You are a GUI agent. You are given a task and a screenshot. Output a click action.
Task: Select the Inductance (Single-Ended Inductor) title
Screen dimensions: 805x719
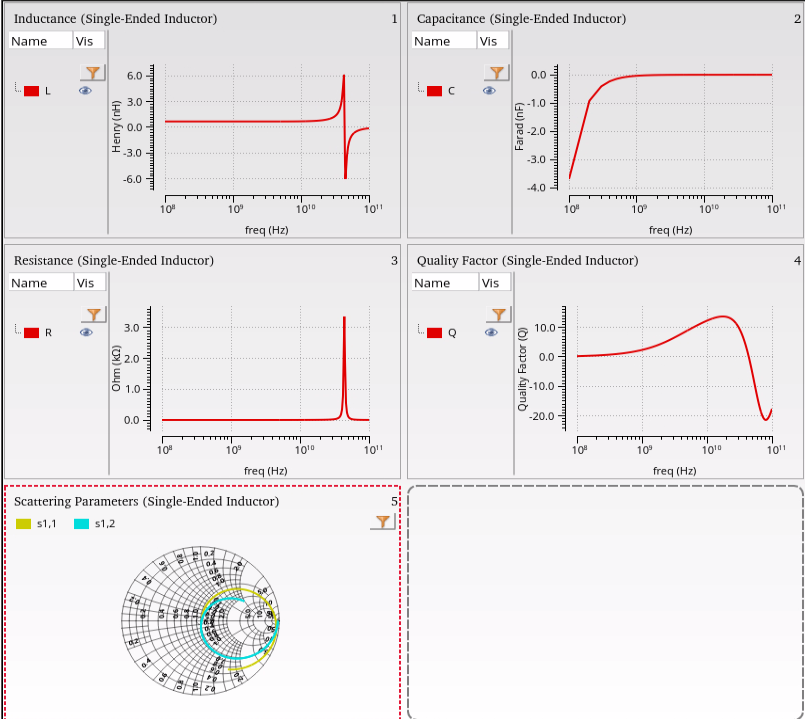(116, 18)
